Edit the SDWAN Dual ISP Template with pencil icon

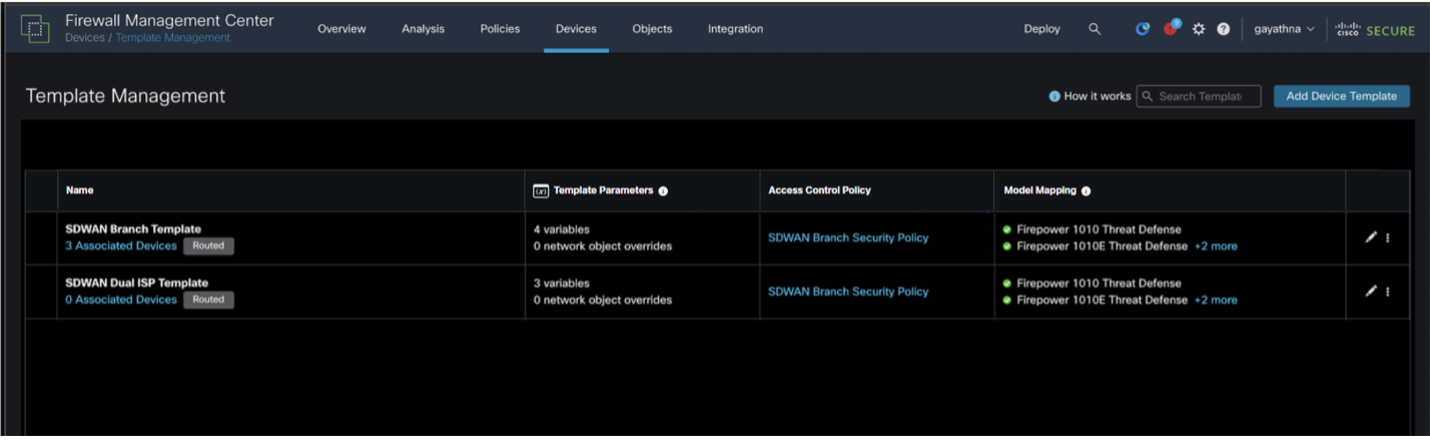1371,291
